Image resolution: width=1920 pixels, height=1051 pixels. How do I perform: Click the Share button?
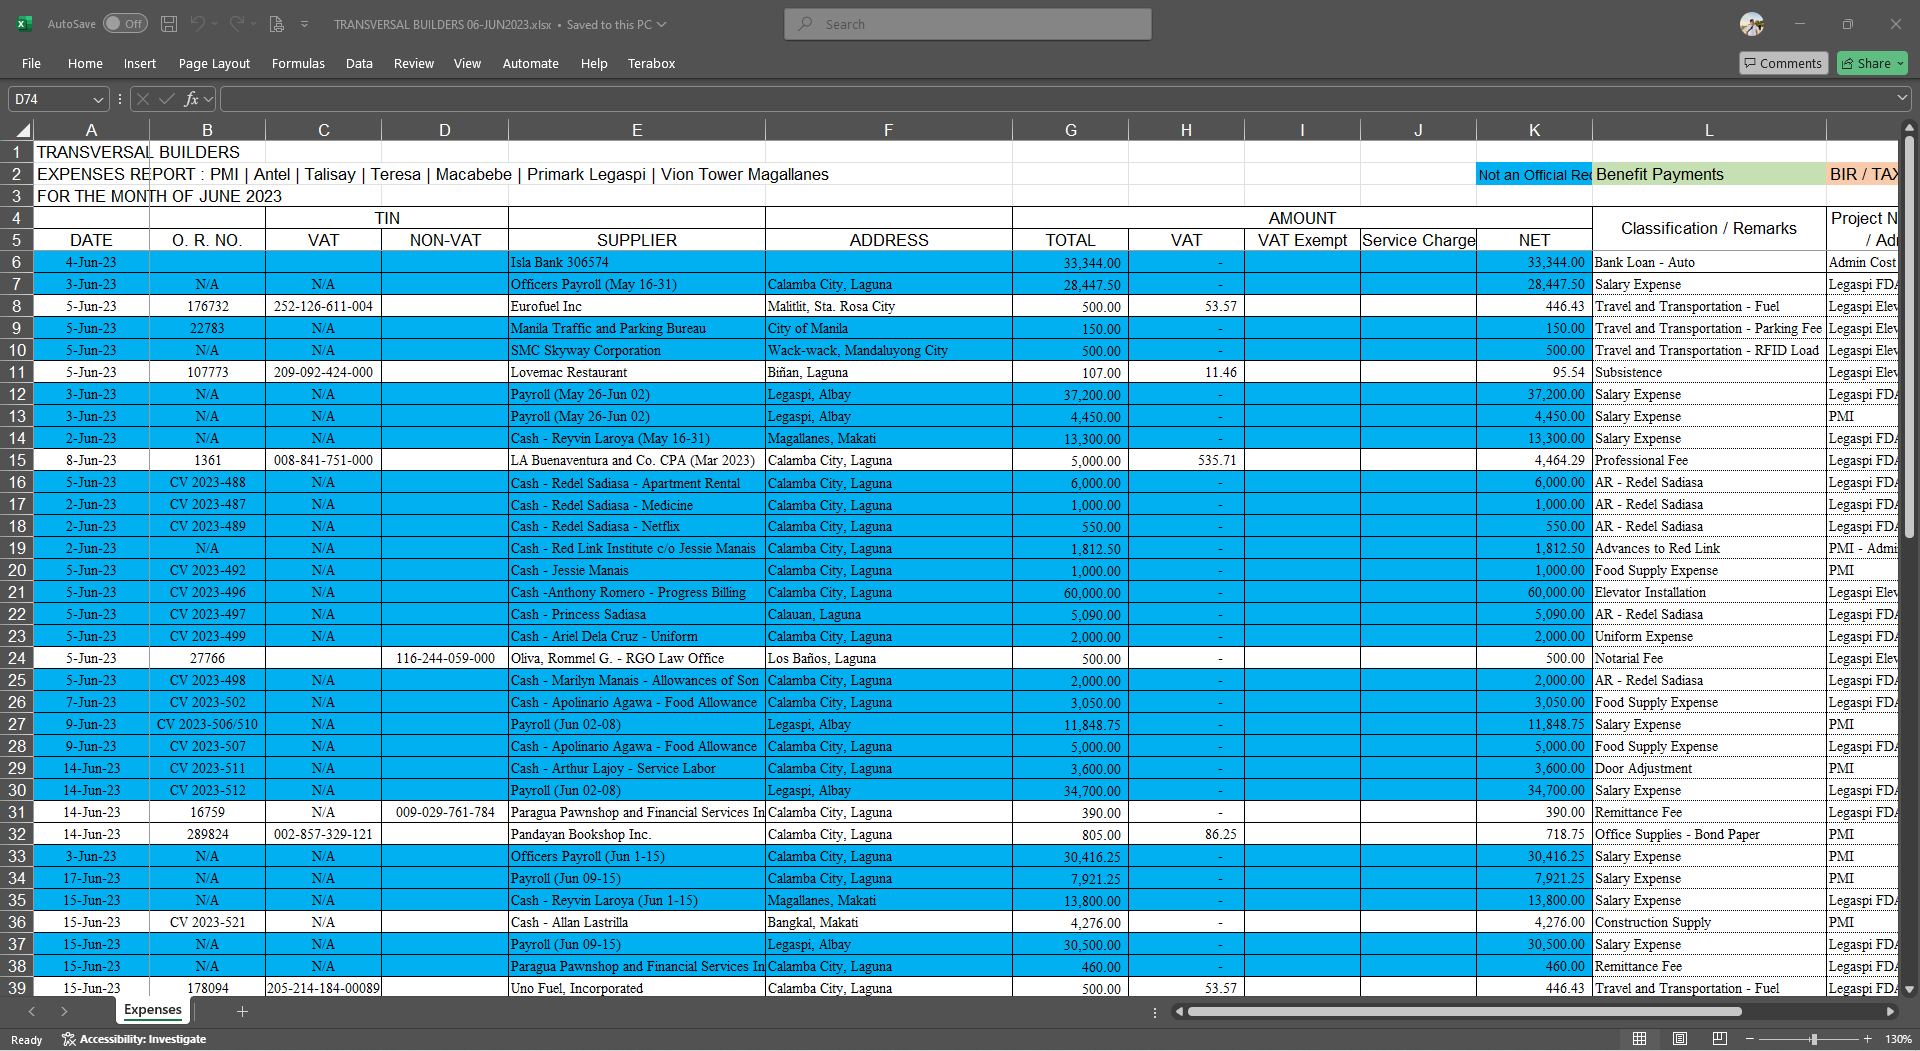[1872, 63]
